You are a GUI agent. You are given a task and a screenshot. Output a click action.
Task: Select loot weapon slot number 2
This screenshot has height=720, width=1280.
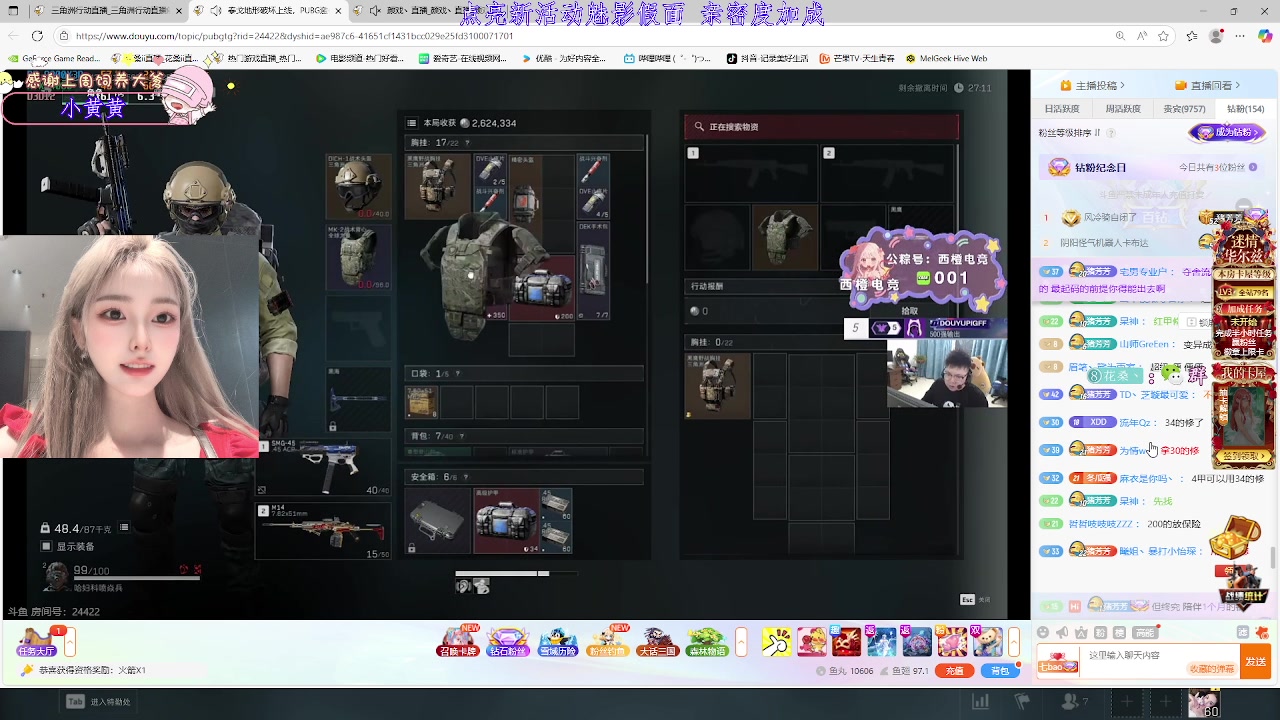coord(887,172)
